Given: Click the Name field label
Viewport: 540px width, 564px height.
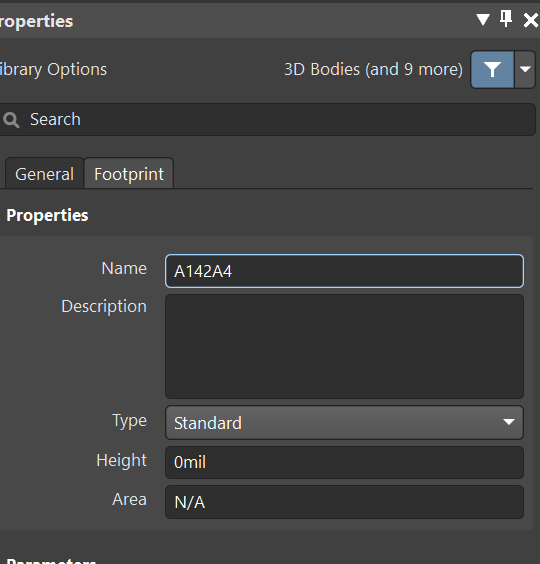Looking at the screenshot, I should [124, 268].
